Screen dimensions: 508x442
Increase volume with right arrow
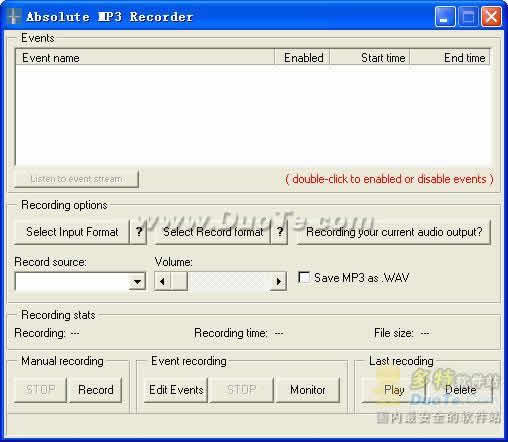tap(278, 282)
